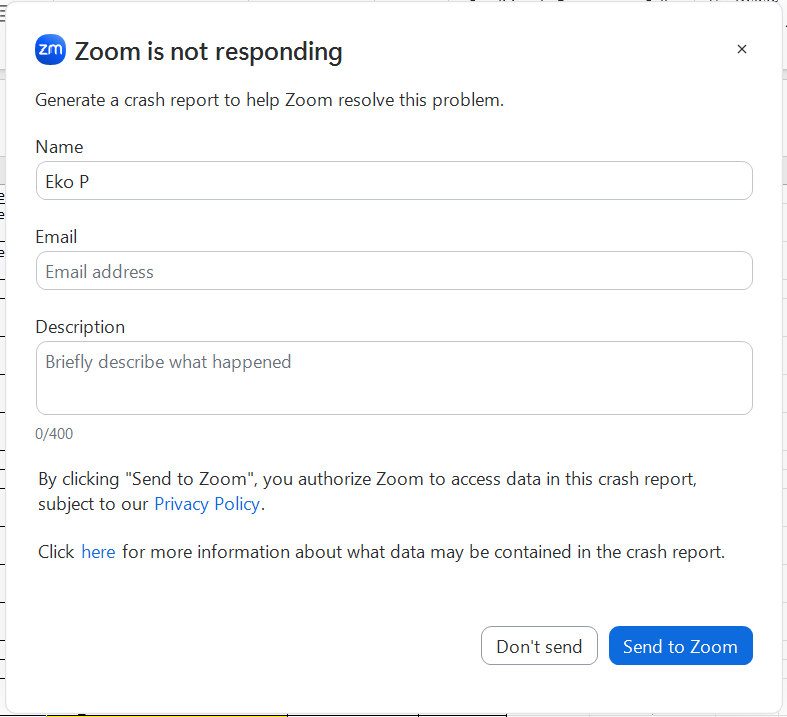Click into the Email address field

pos(394,271)
